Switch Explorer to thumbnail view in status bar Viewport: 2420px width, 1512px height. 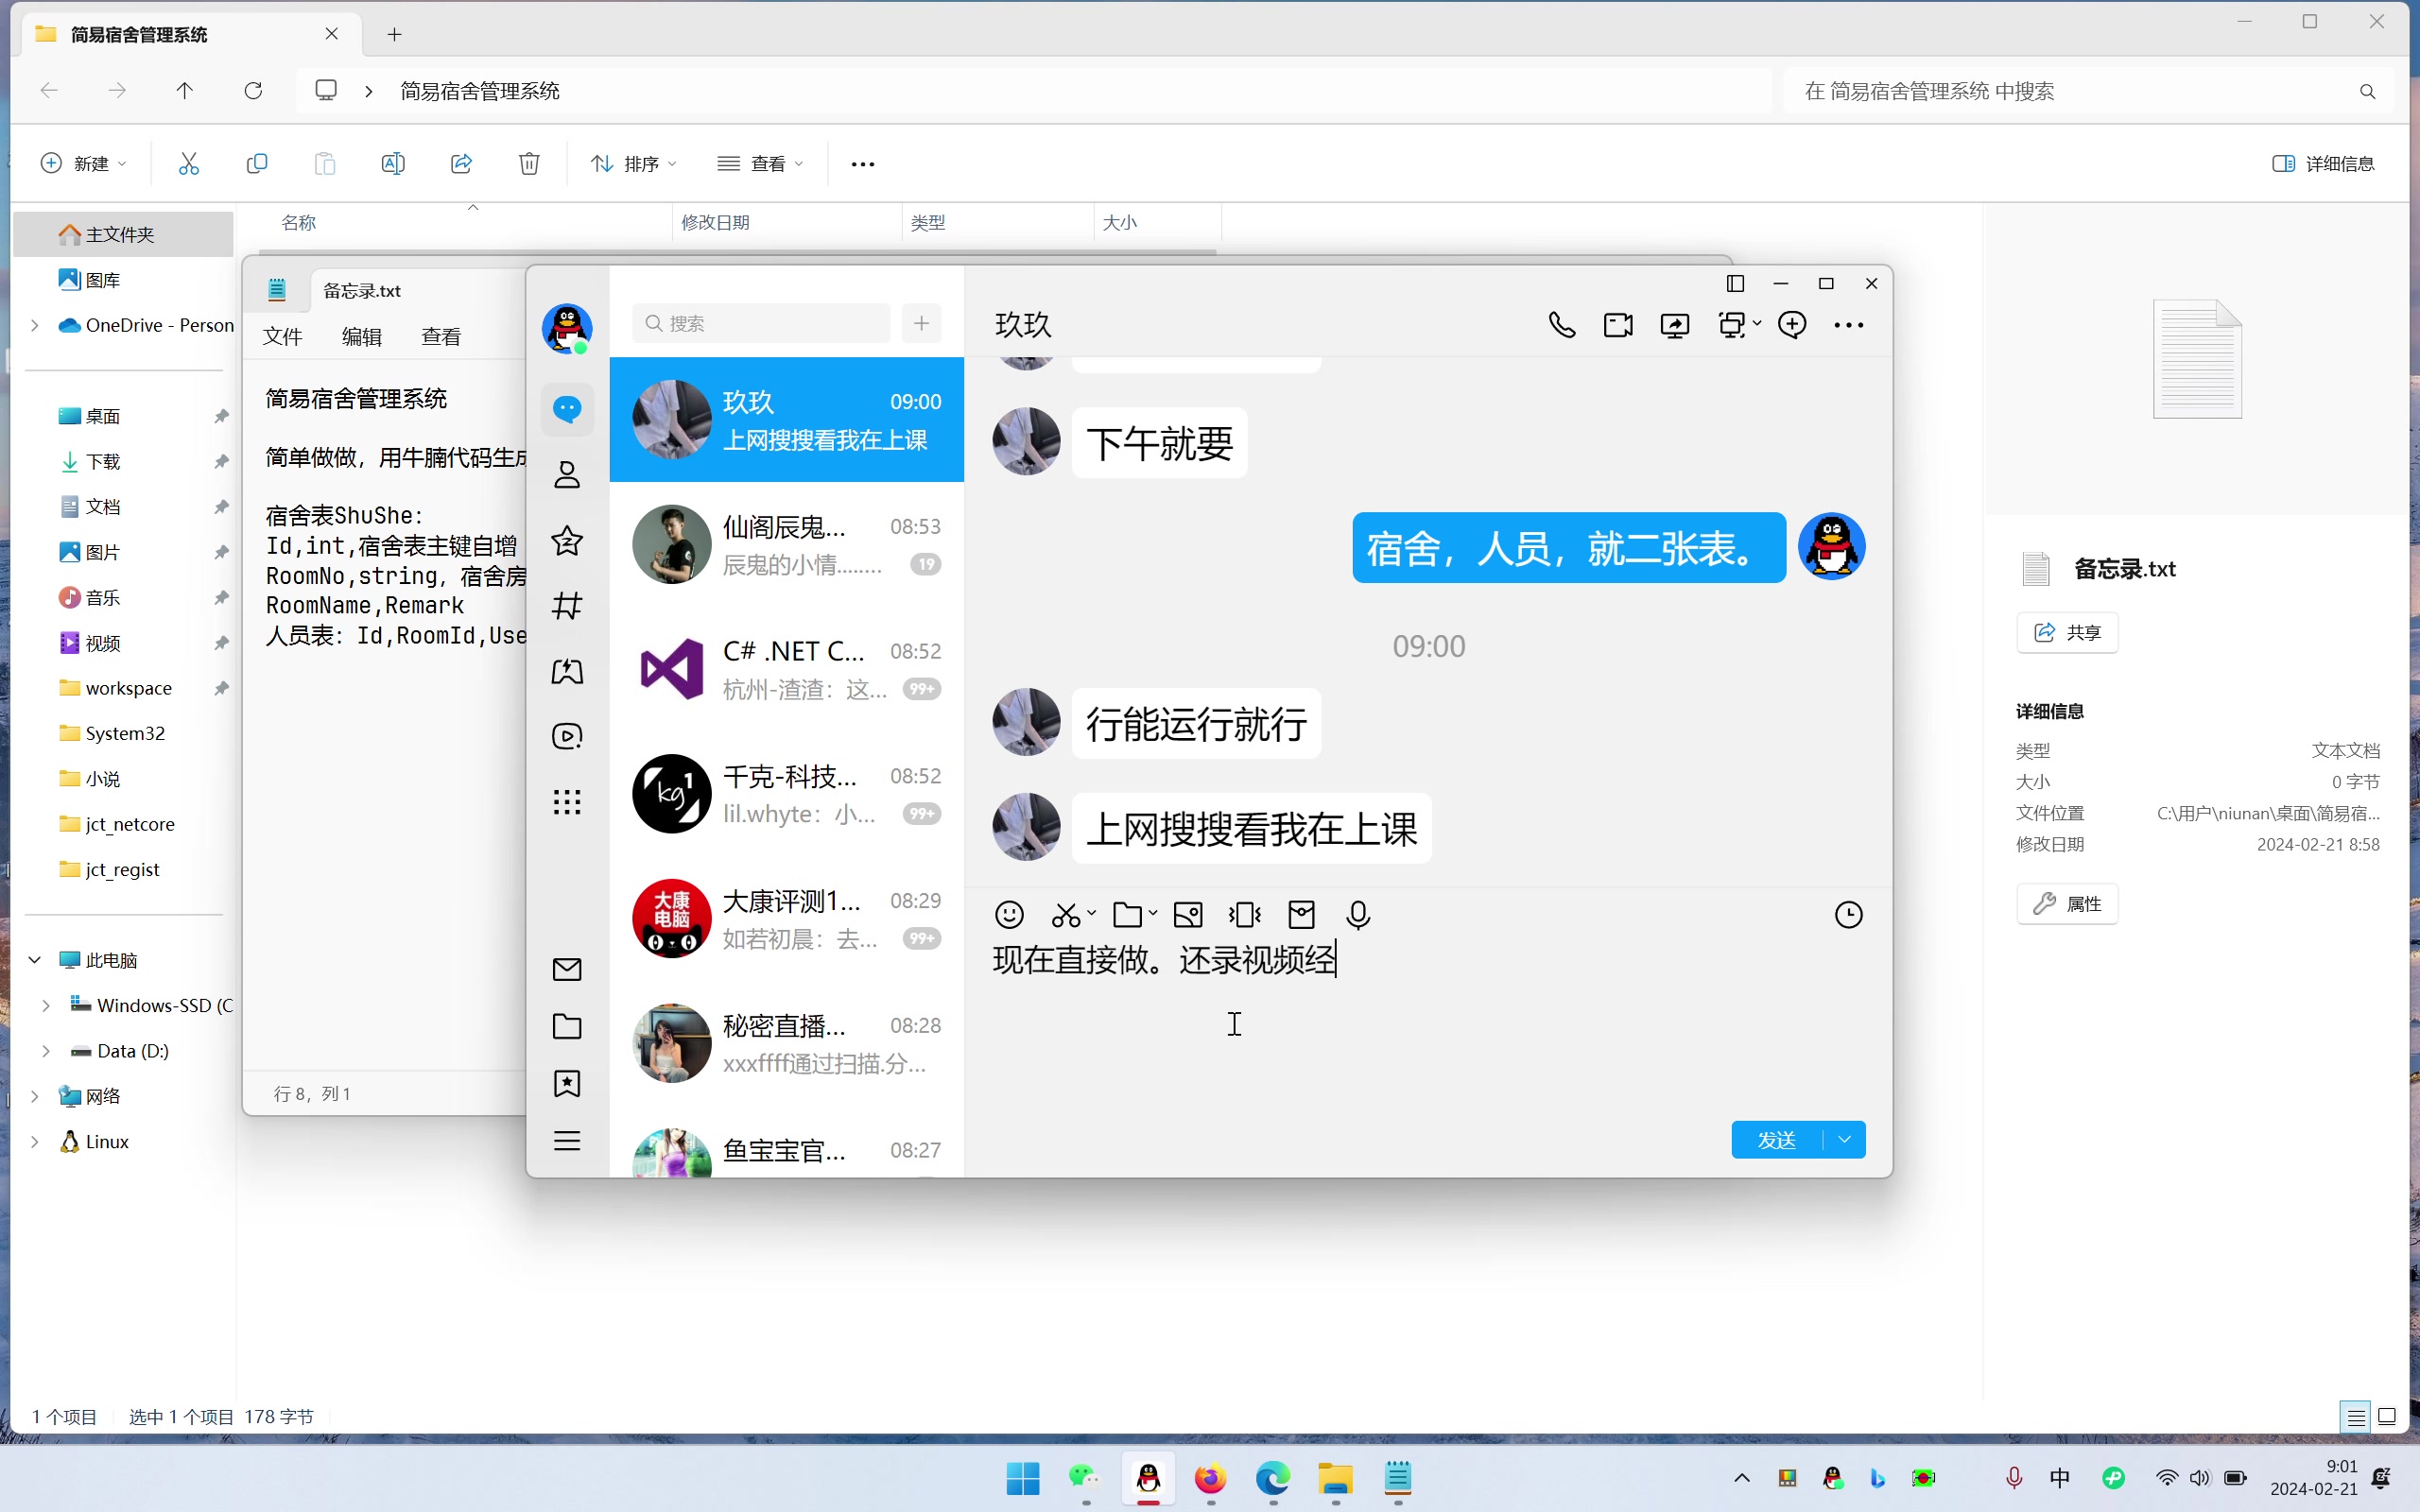(2387, 1417)
